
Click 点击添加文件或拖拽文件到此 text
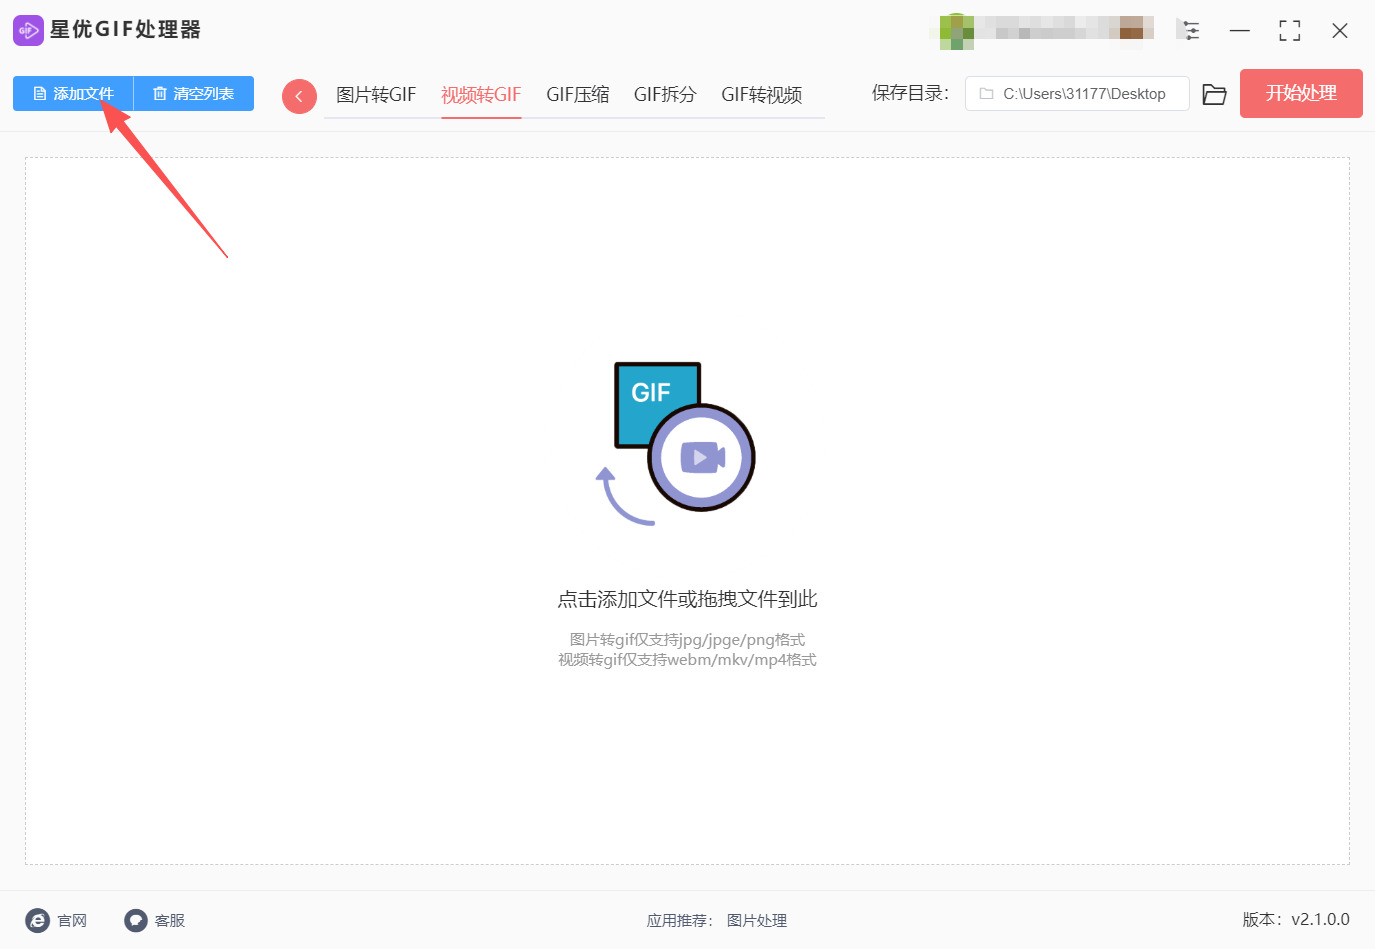tap(688, 599)
